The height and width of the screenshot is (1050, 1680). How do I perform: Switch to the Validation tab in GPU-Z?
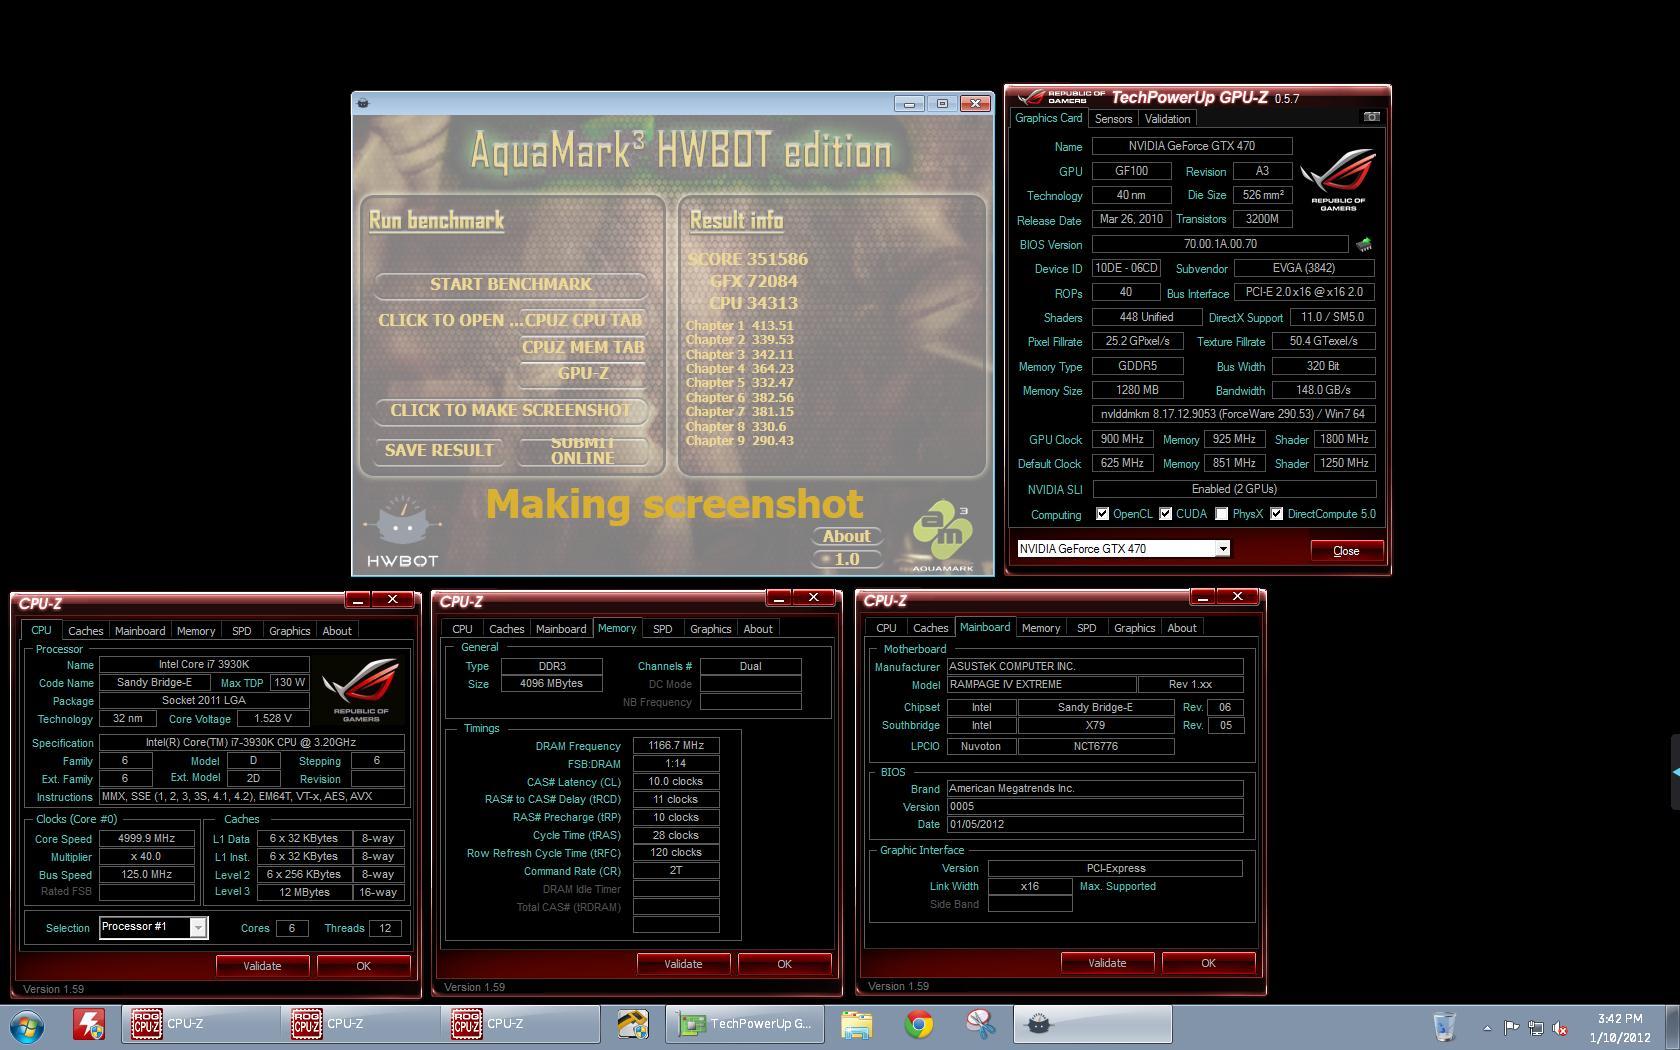1167,119
